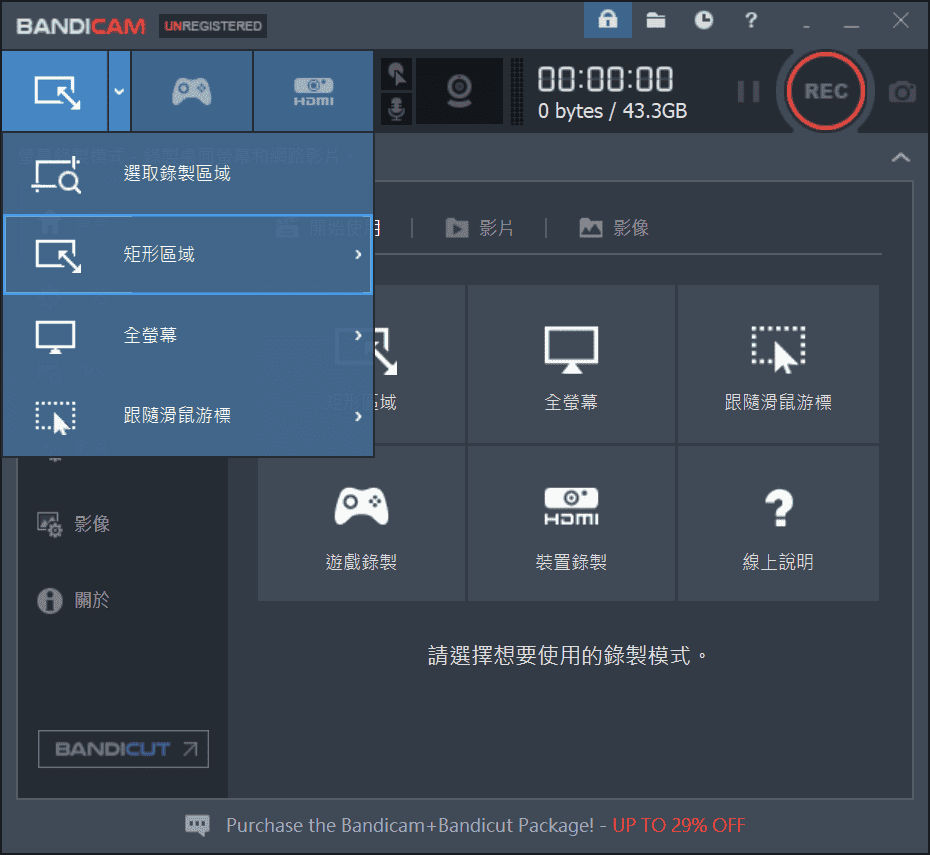Click the pause recording button
This screenshot has width=930, height=855.
point(748,91)
